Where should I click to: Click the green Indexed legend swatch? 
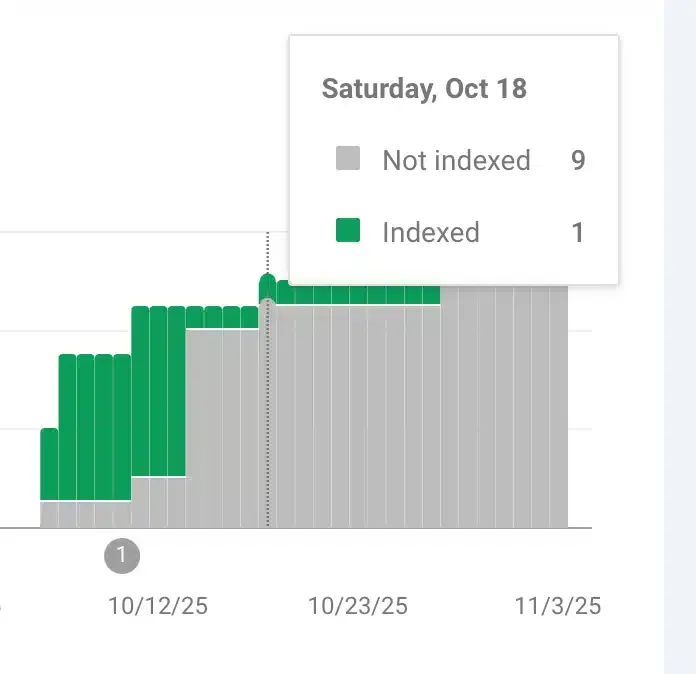[347, 232]
